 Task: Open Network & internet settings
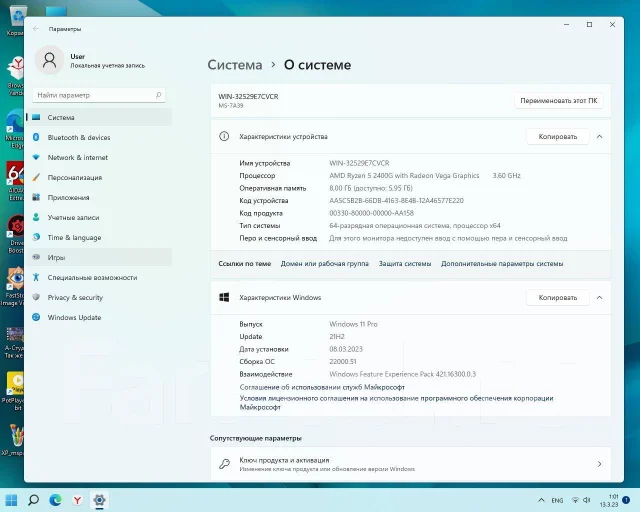click(x=99, y=157)
